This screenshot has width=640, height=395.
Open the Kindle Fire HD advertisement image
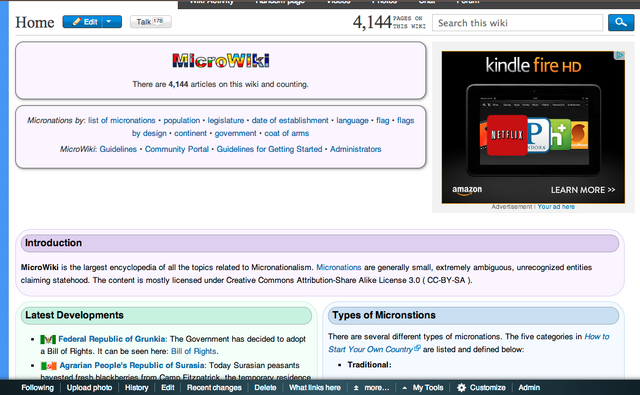pyautogui.click(x=533, y=127)
